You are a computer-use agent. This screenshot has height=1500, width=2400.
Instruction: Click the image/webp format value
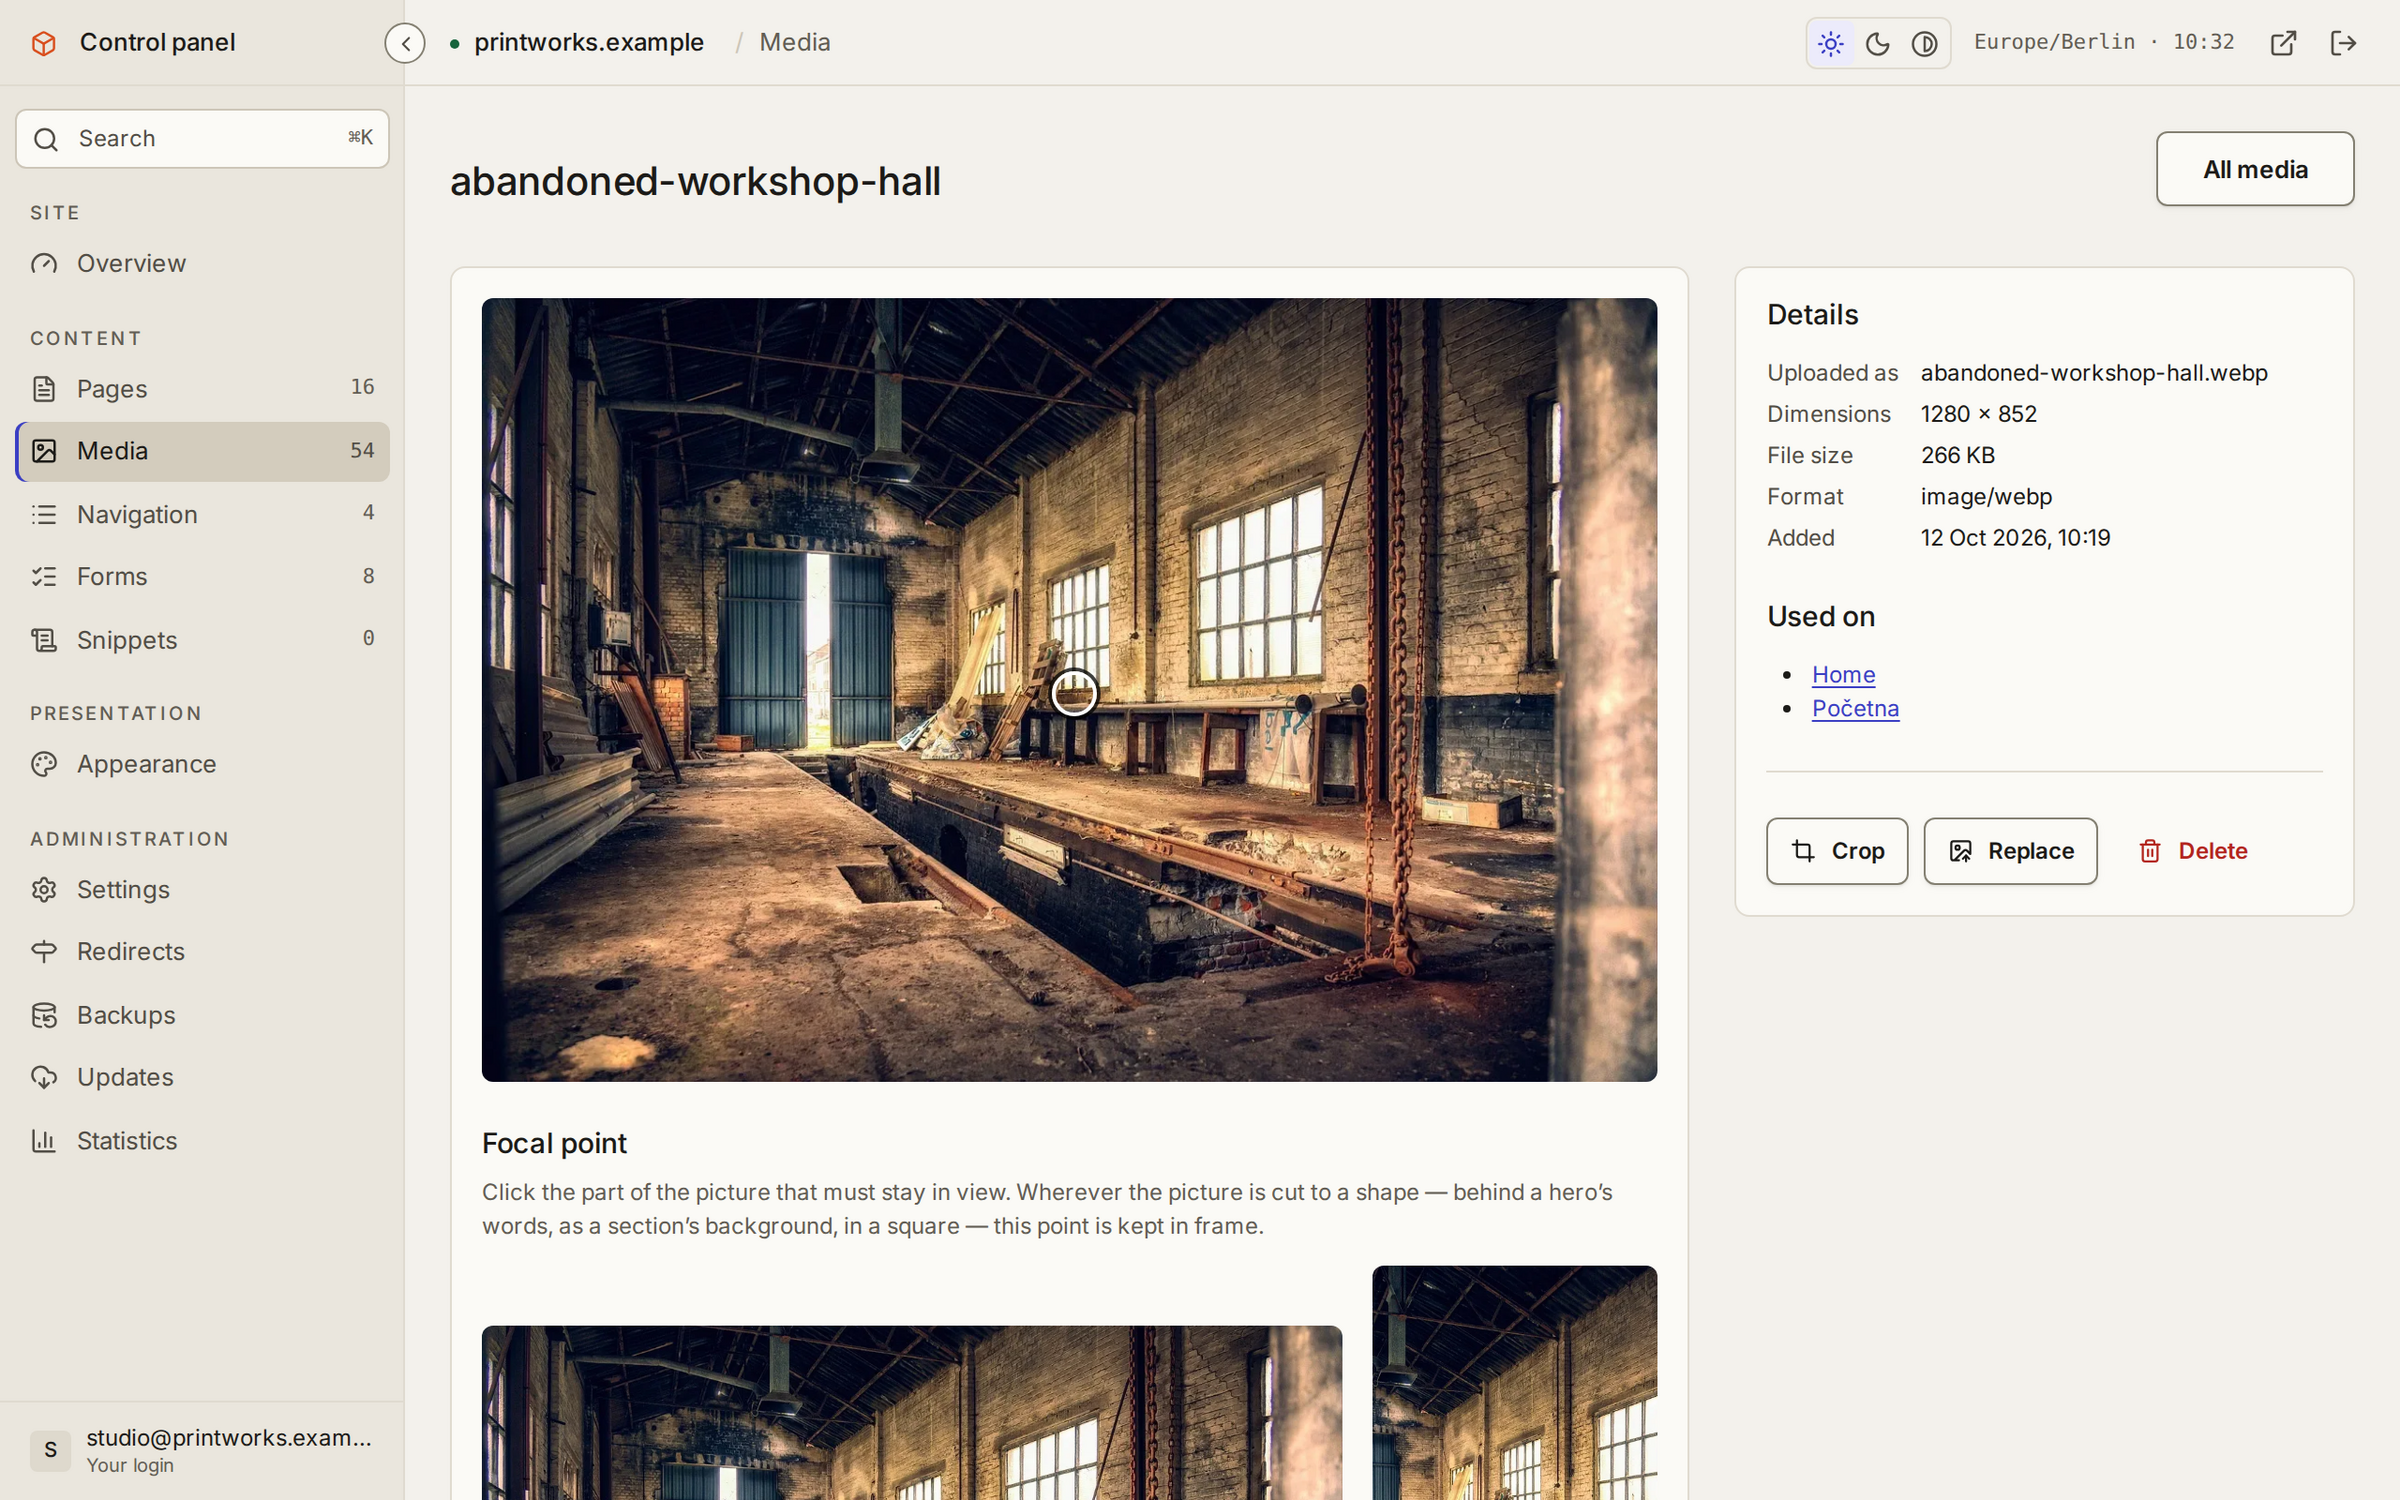(x=1986, y=497)
